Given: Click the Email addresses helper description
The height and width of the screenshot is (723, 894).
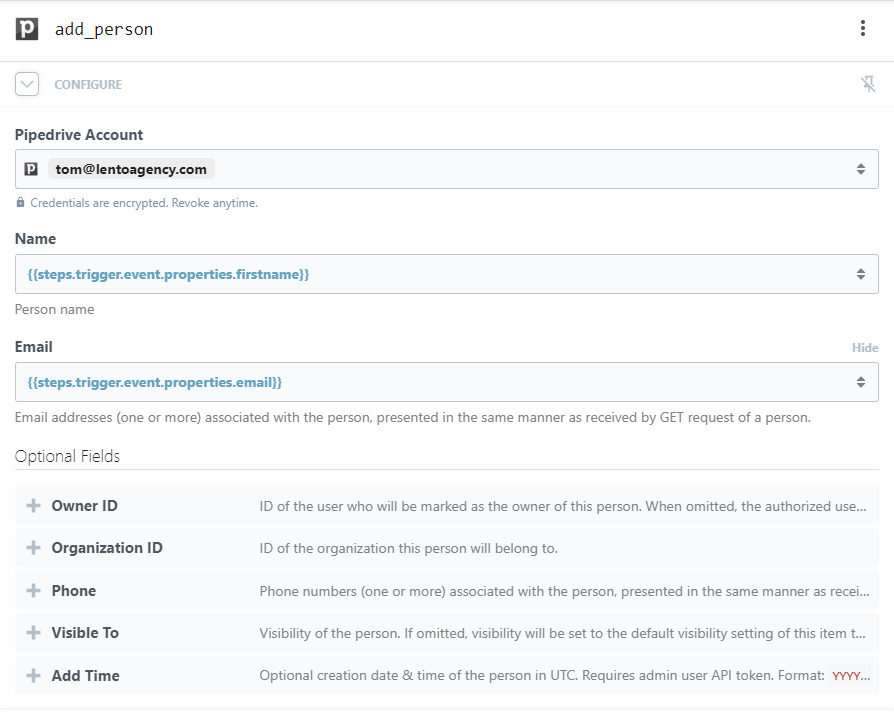Looking at the screenshot, I should pyautogui.click(x=412, y=417).
